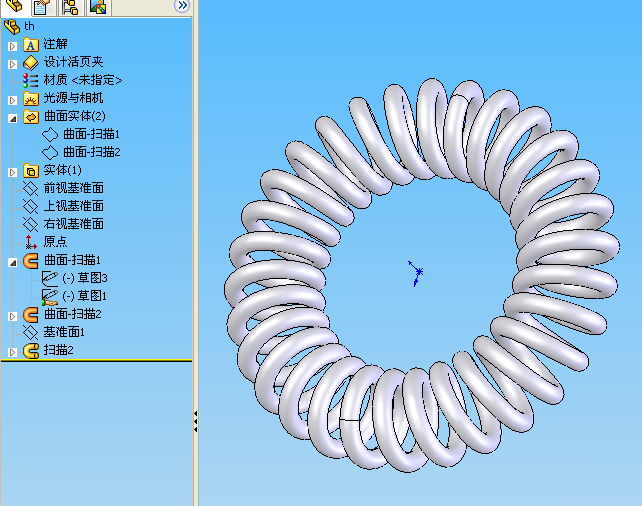Click the yellow rollback bar
The width and height of the screenshot is (642, 506).
(97, 361)
